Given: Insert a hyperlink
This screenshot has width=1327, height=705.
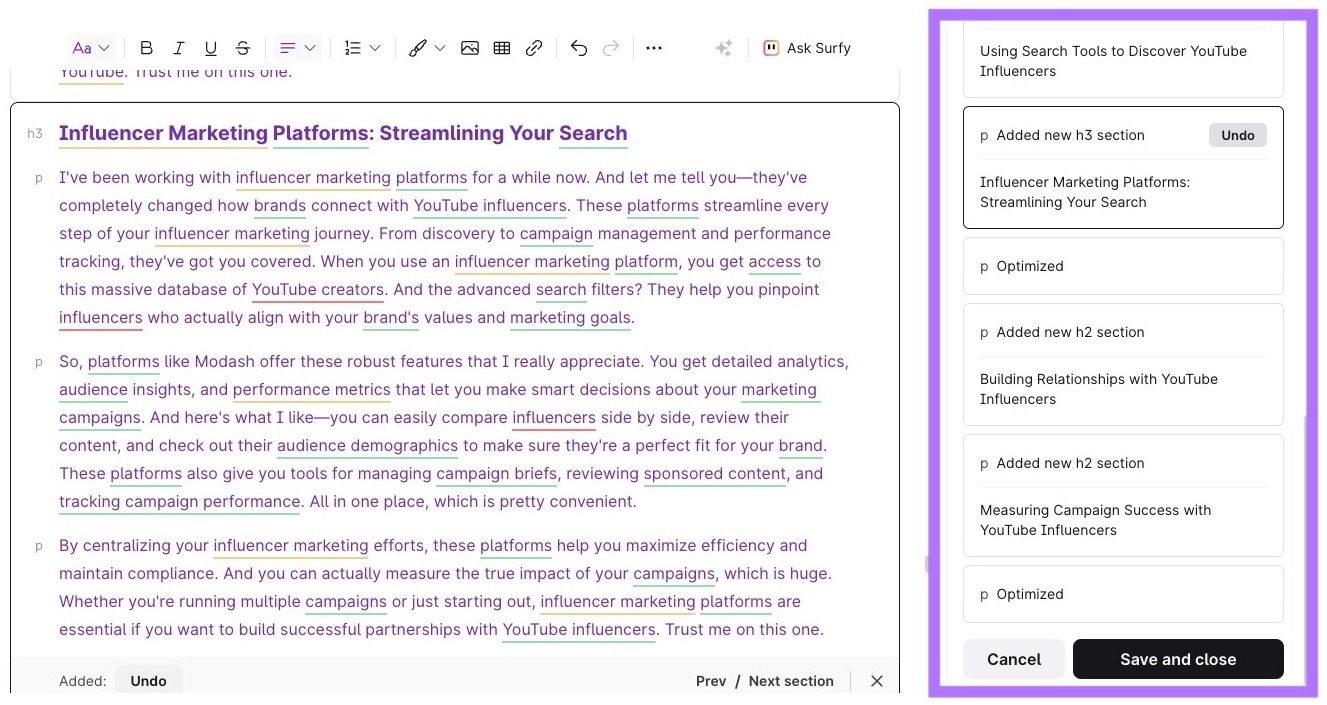Looking at the screenshot, I should pos(534,47).
